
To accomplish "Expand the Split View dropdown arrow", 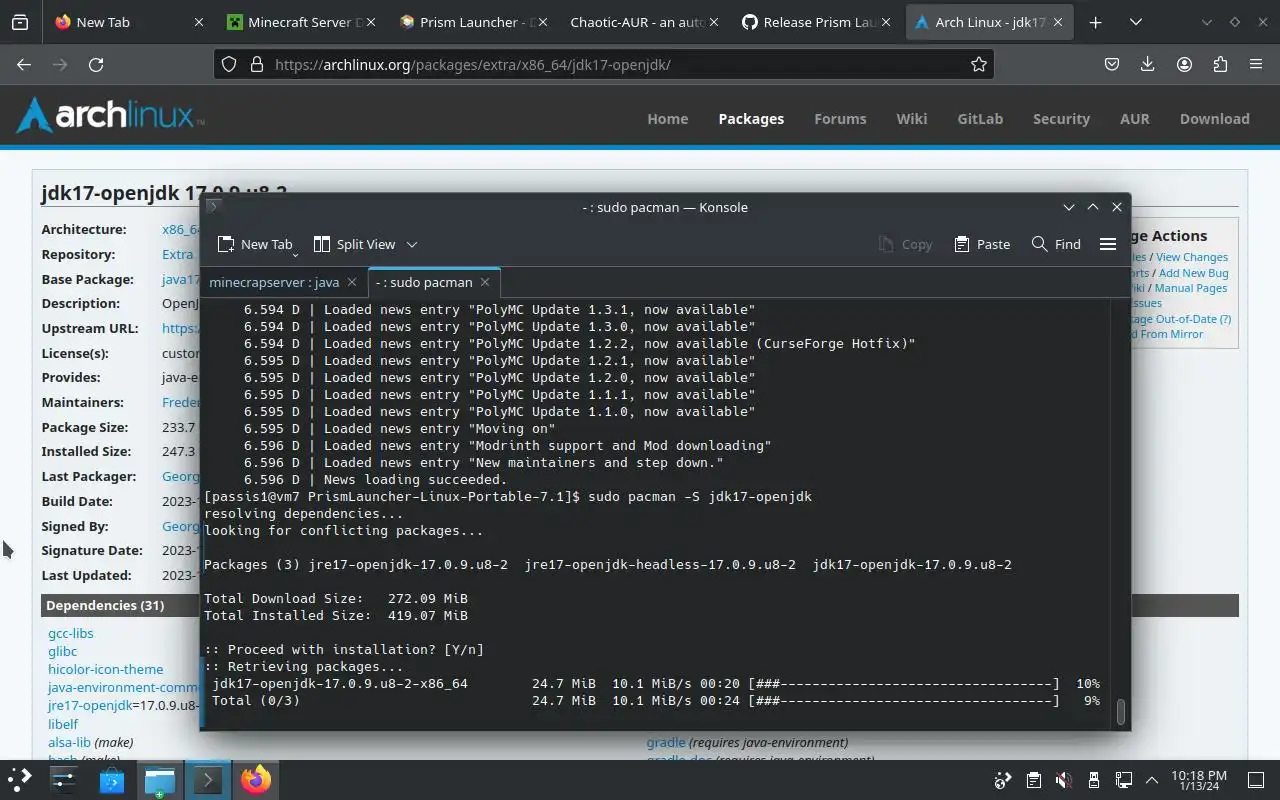I will tap(411, 244).
